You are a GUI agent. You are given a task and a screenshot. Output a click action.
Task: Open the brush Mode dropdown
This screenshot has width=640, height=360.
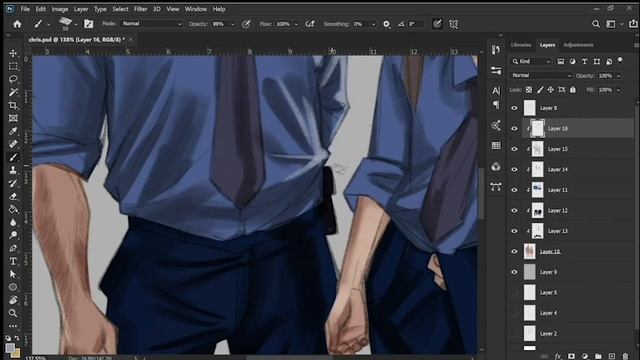152,24
